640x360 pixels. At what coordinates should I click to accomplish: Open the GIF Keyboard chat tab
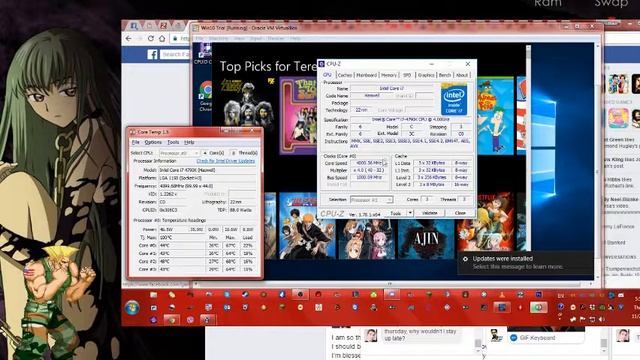coord(546,338)
